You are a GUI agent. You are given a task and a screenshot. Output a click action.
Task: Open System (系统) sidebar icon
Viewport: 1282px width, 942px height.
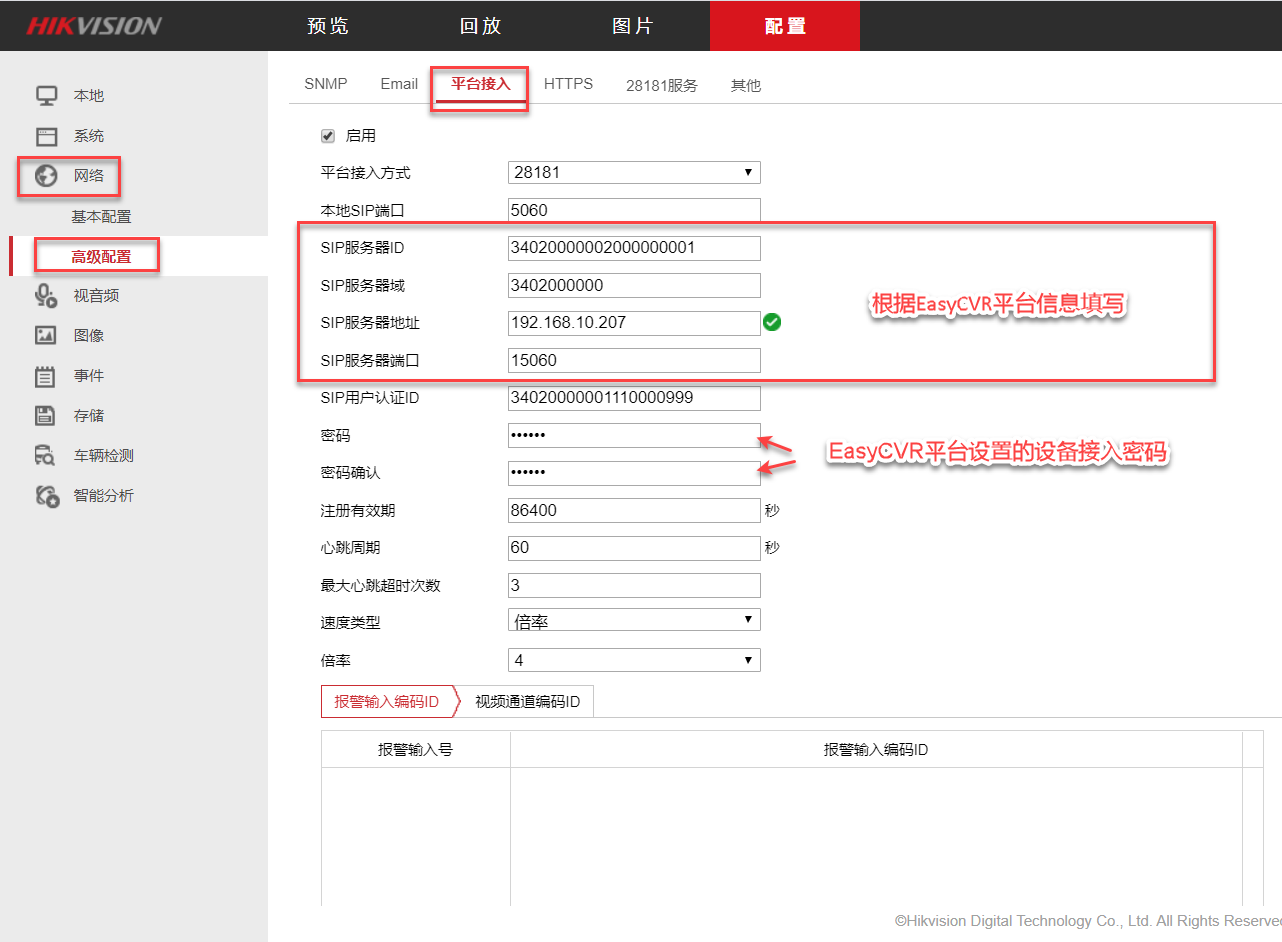point(46,136)
